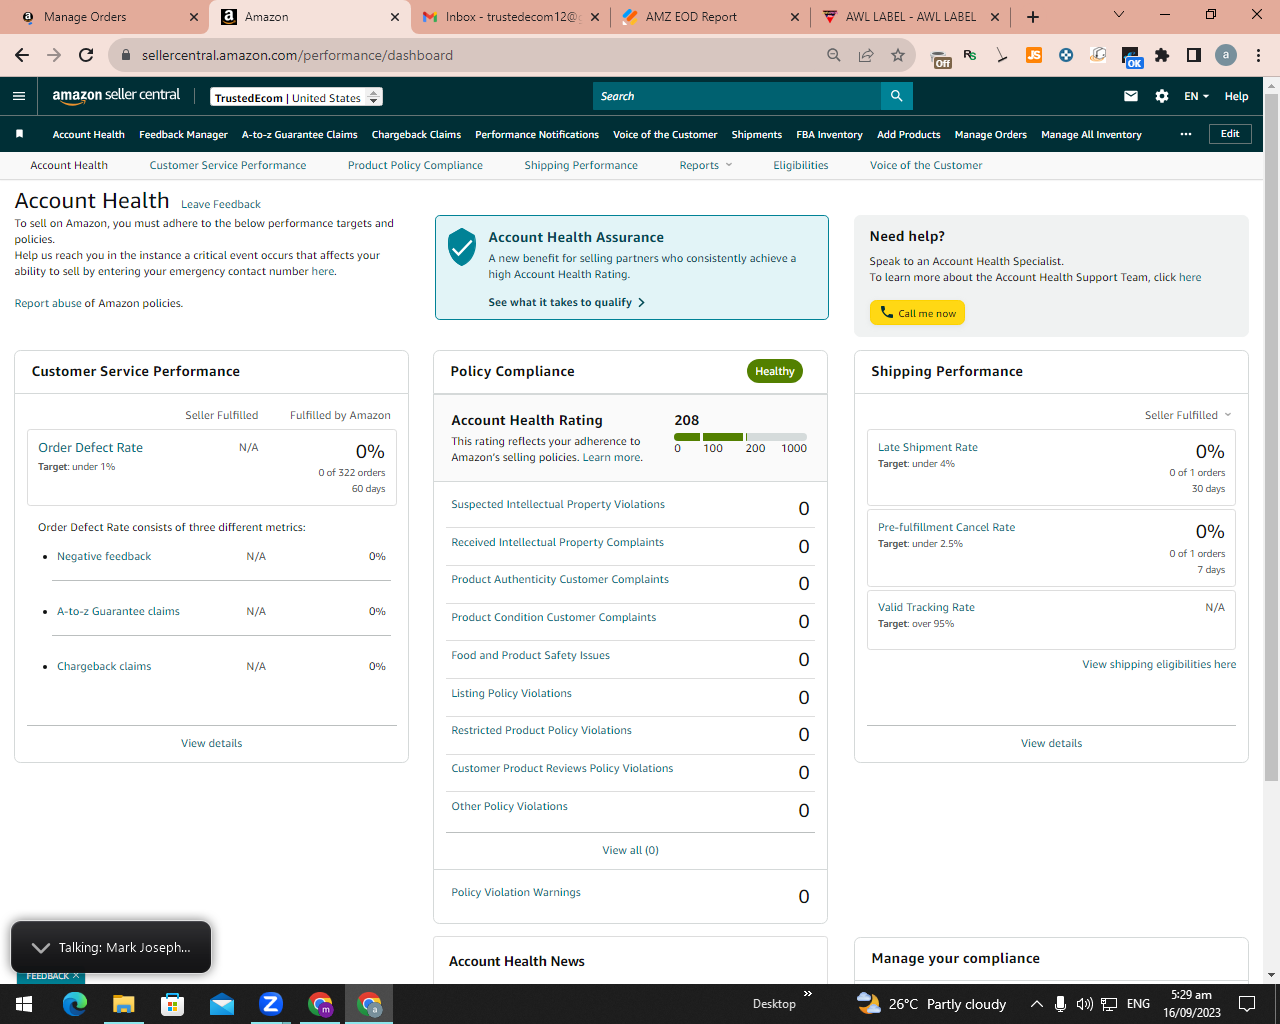
Task: Show hidden system tray icons
Action: pyautogui.click(x=1036, y=1004)
